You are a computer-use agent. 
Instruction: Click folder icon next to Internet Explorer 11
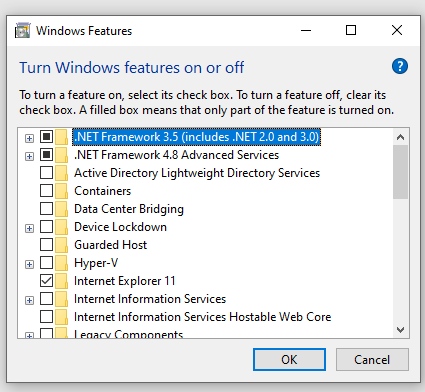tap(61, 281)
